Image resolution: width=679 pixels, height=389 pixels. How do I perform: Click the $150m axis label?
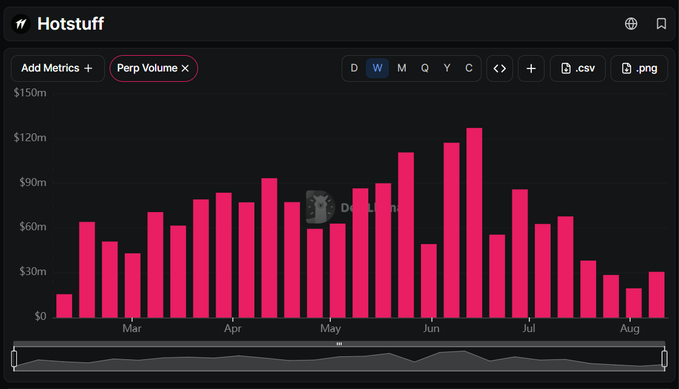tap(30, 93)
